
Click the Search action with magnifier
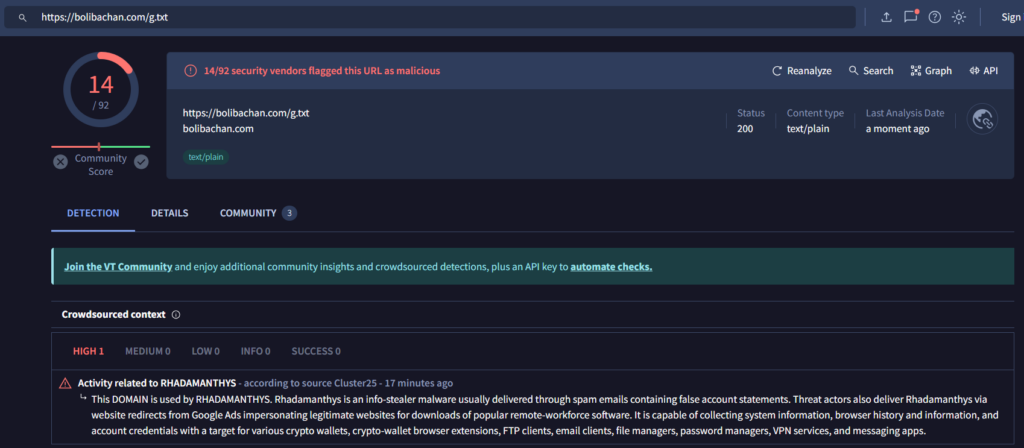coord(870,71)
